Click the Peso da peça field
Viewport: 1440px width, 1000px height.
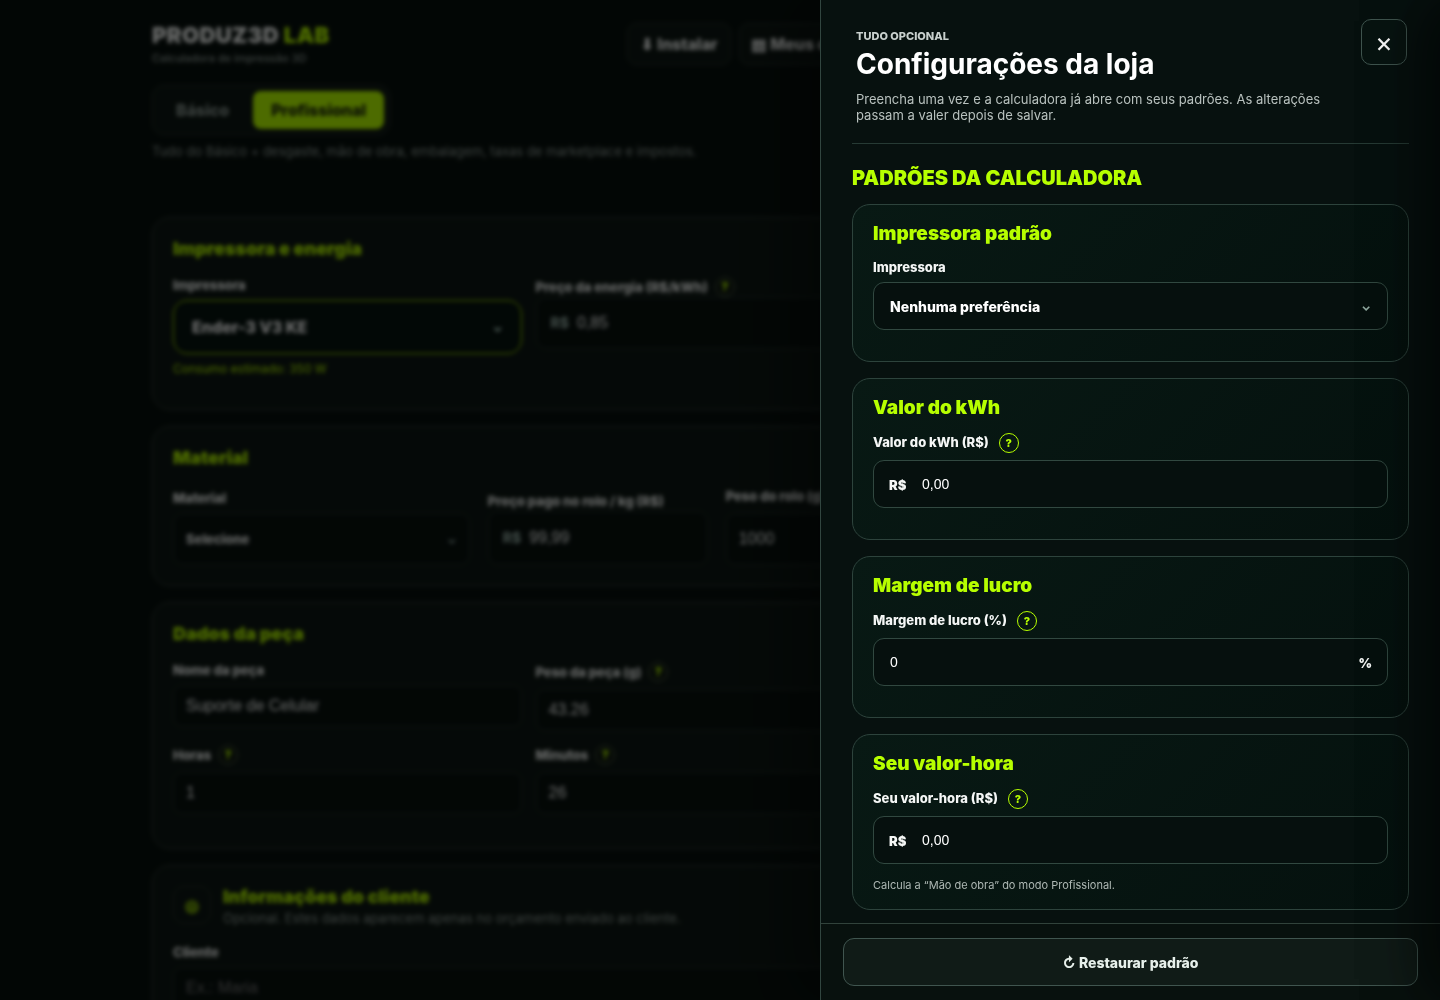[677, 709]
